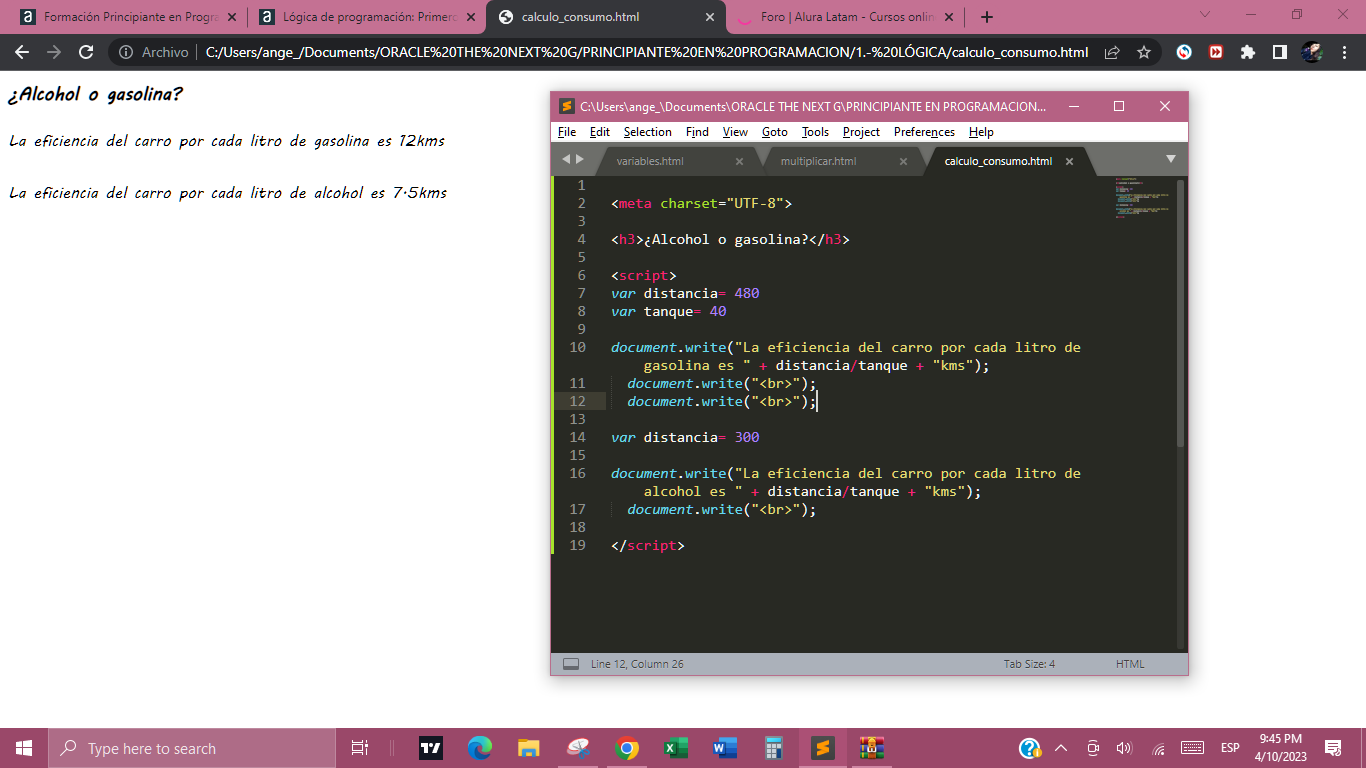Open Chrome three-dot menu
The width and height of the screenshot is (1366, 768).
coord(1344,52)
